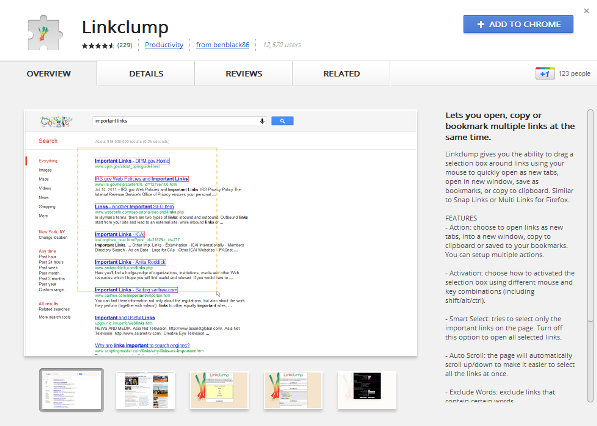Image resolution: width=597 pixels, height=426 pixels.
Task: Switch to the Reviews tab
Action: coord(244,73)
